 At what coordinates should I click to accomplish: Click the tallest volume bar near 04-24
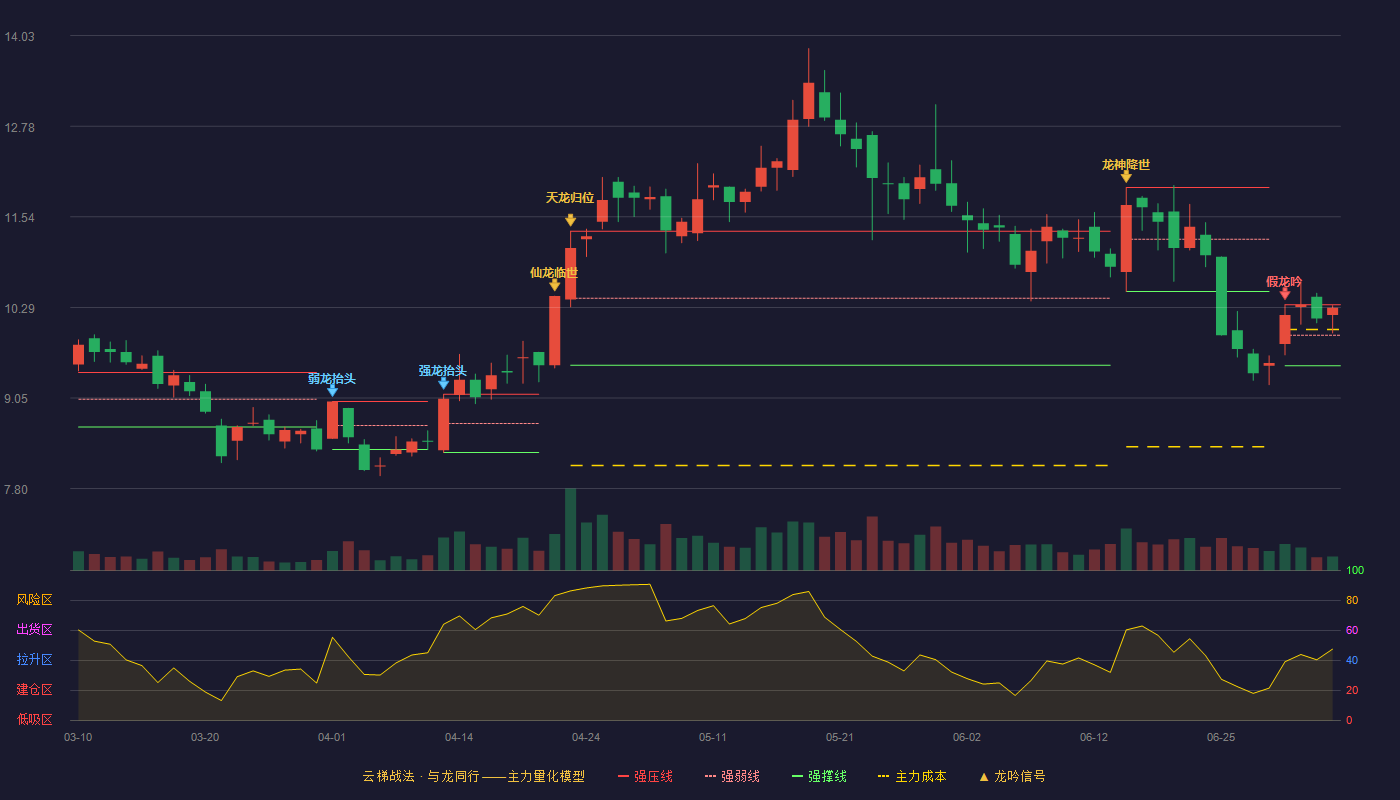pyautogui.click(x=570, y=529)
